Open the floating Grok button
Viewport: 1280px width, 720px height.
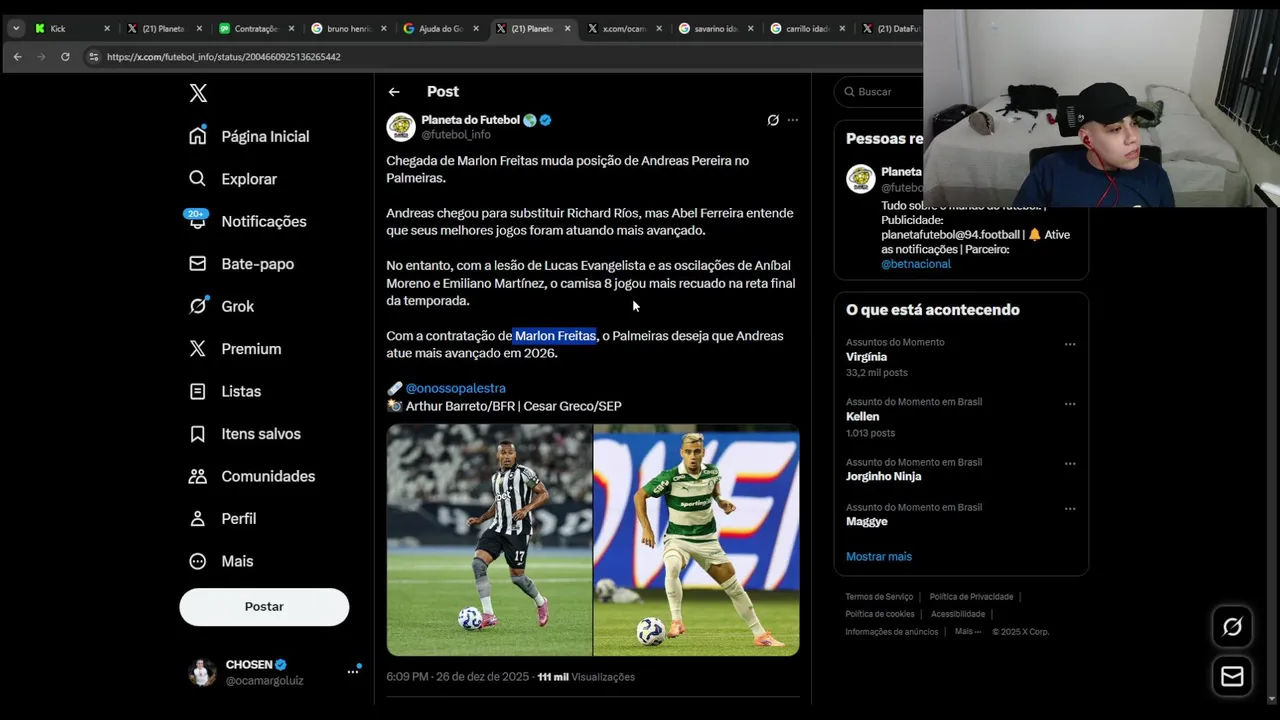click(x=1232, y=627)
